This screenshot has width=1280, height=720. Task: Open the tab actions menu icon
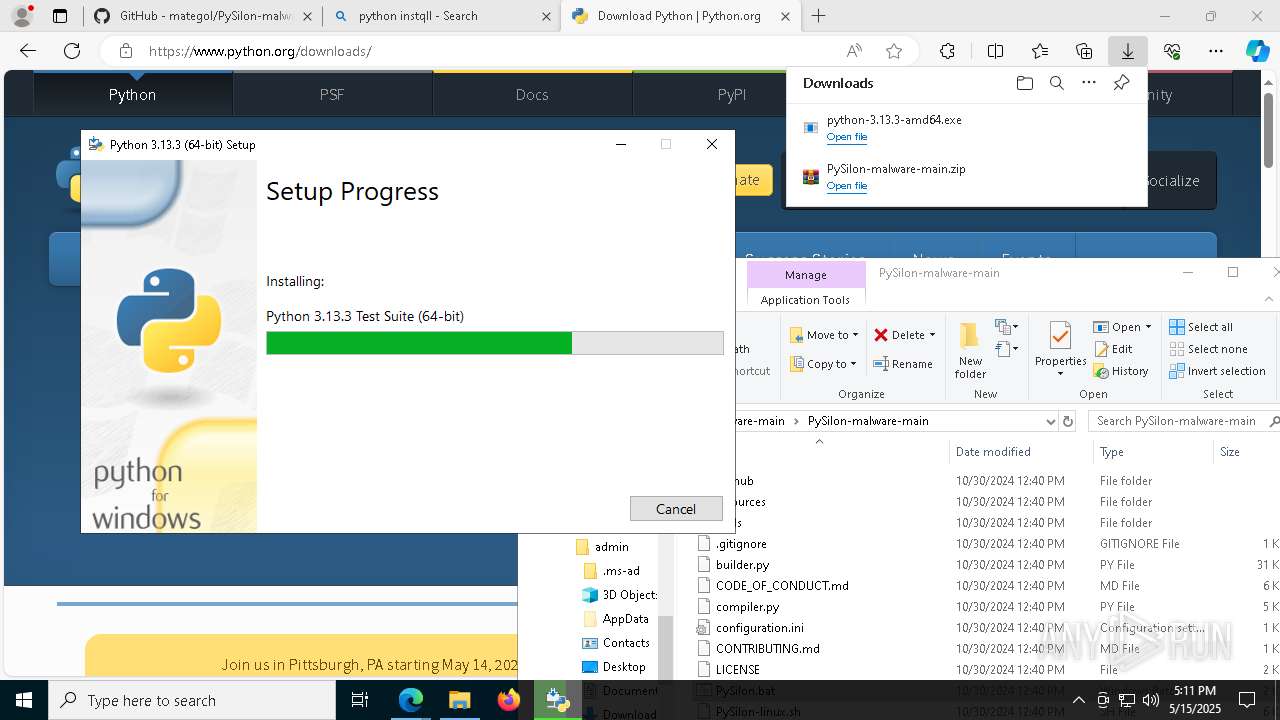point(59,16)
